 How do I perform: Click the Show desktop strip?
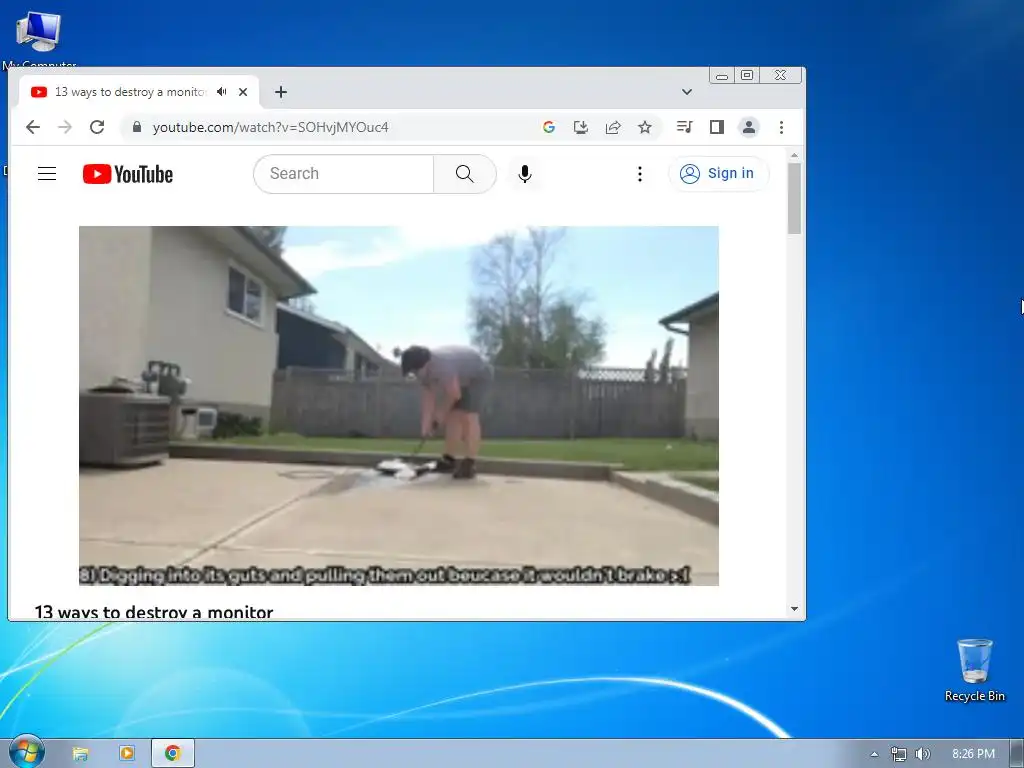[x=1017, y=754]
